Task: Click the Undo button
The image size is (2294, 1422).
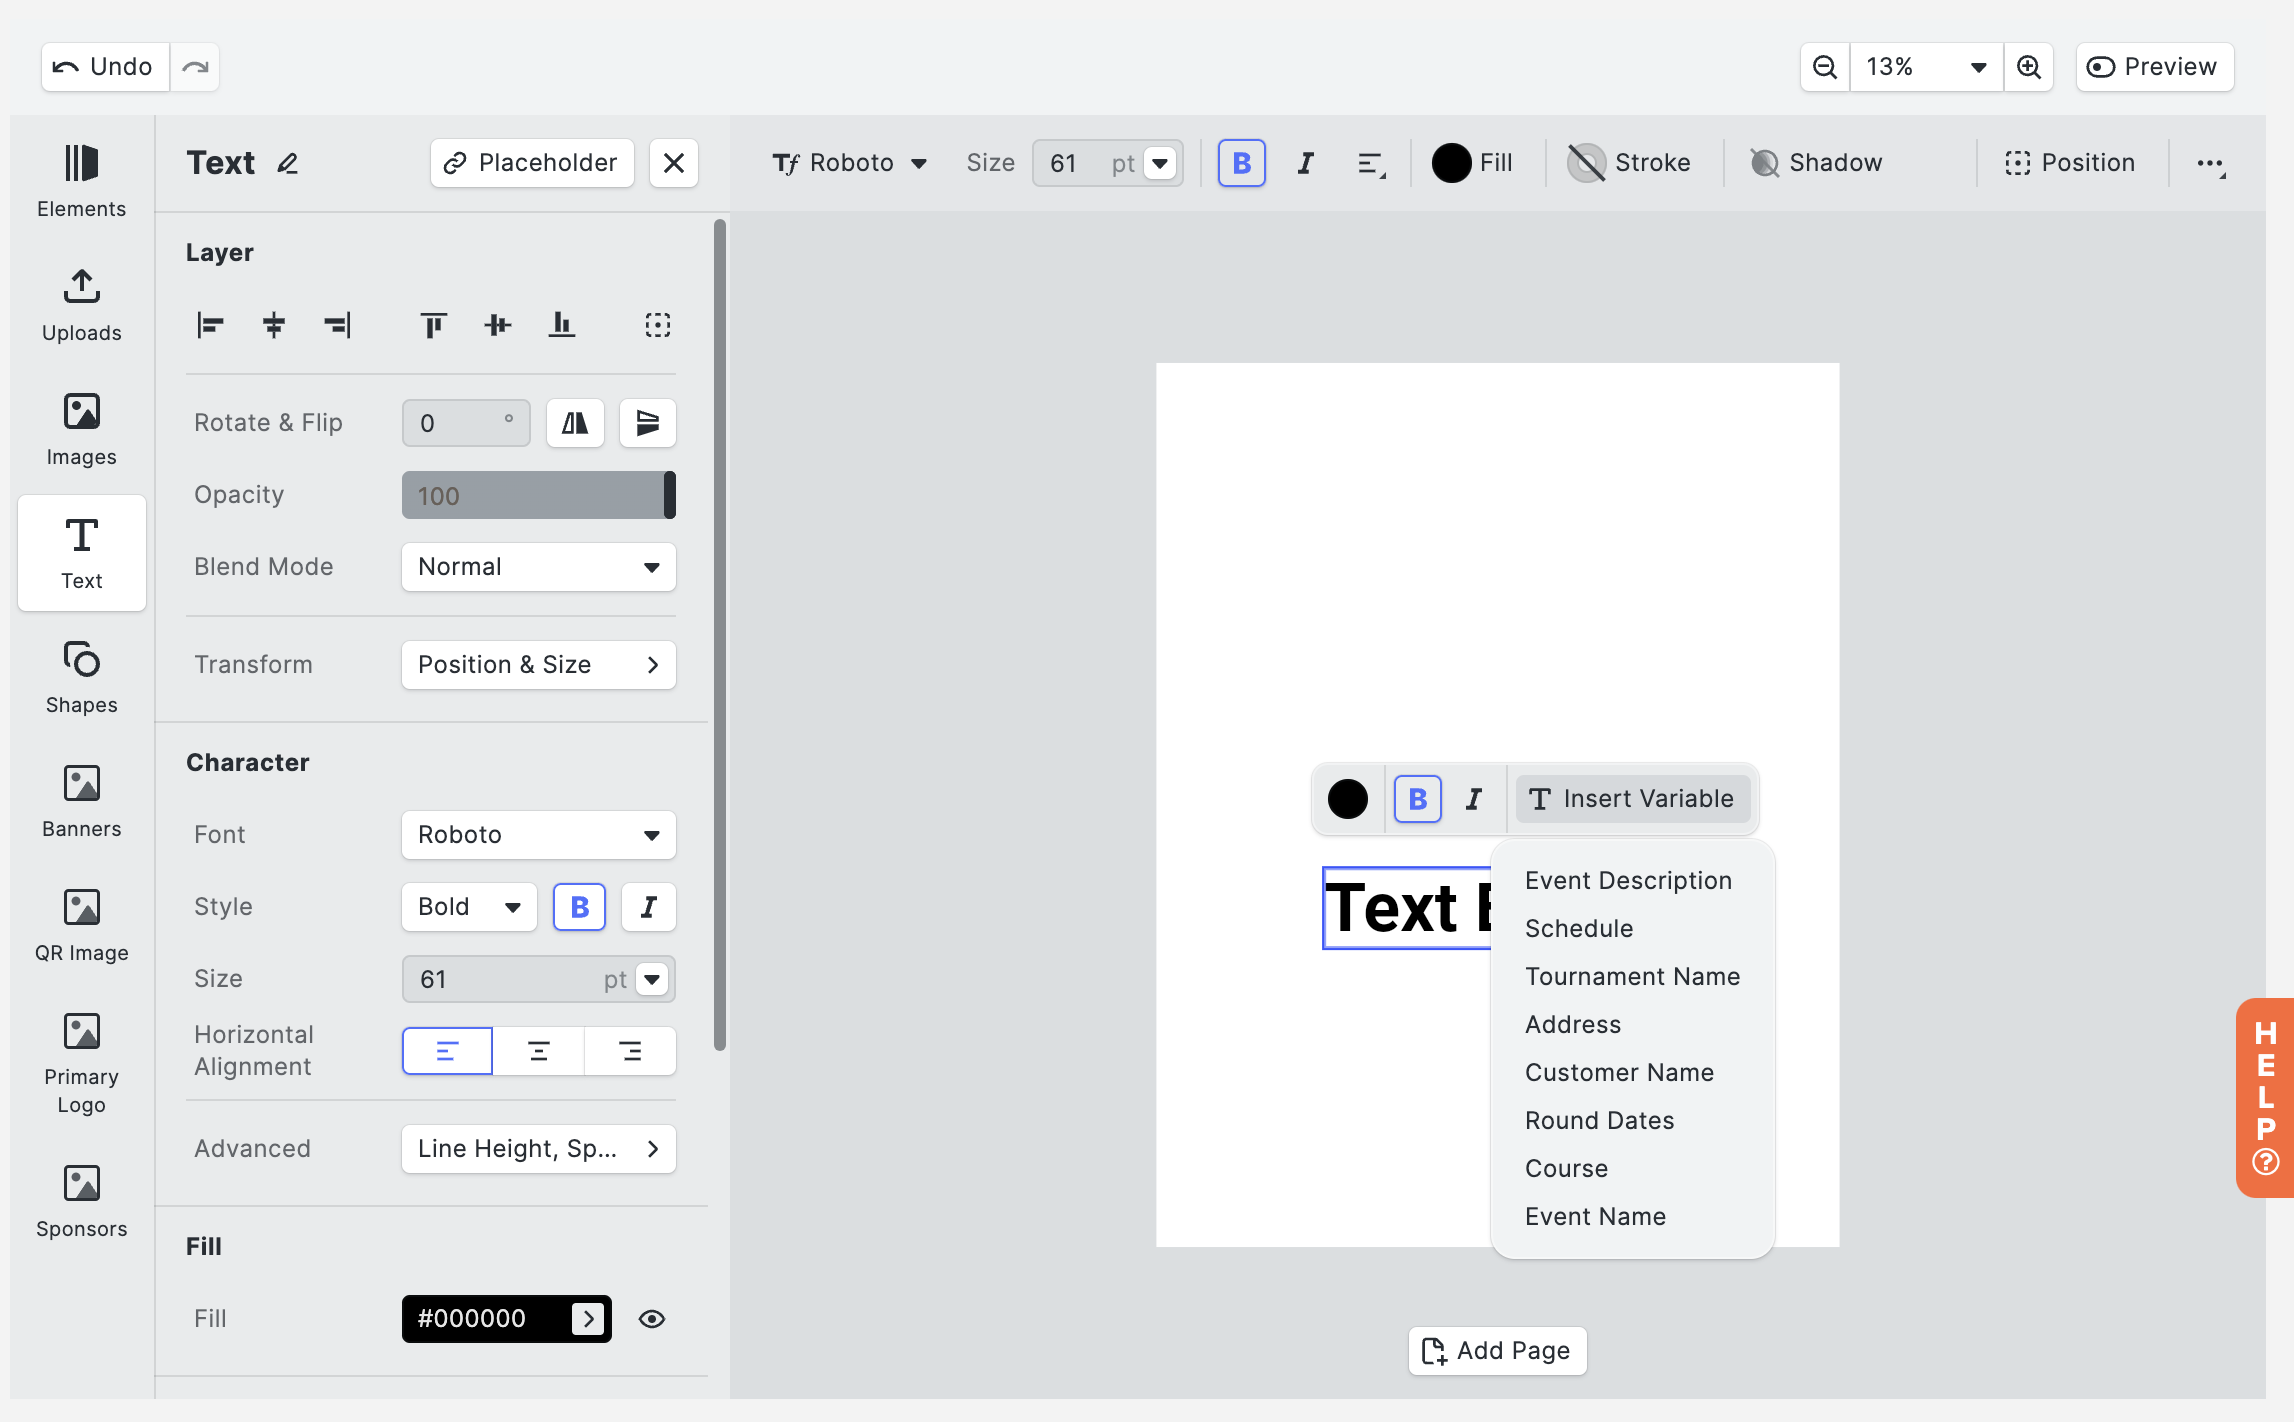Action: point(105,67)
